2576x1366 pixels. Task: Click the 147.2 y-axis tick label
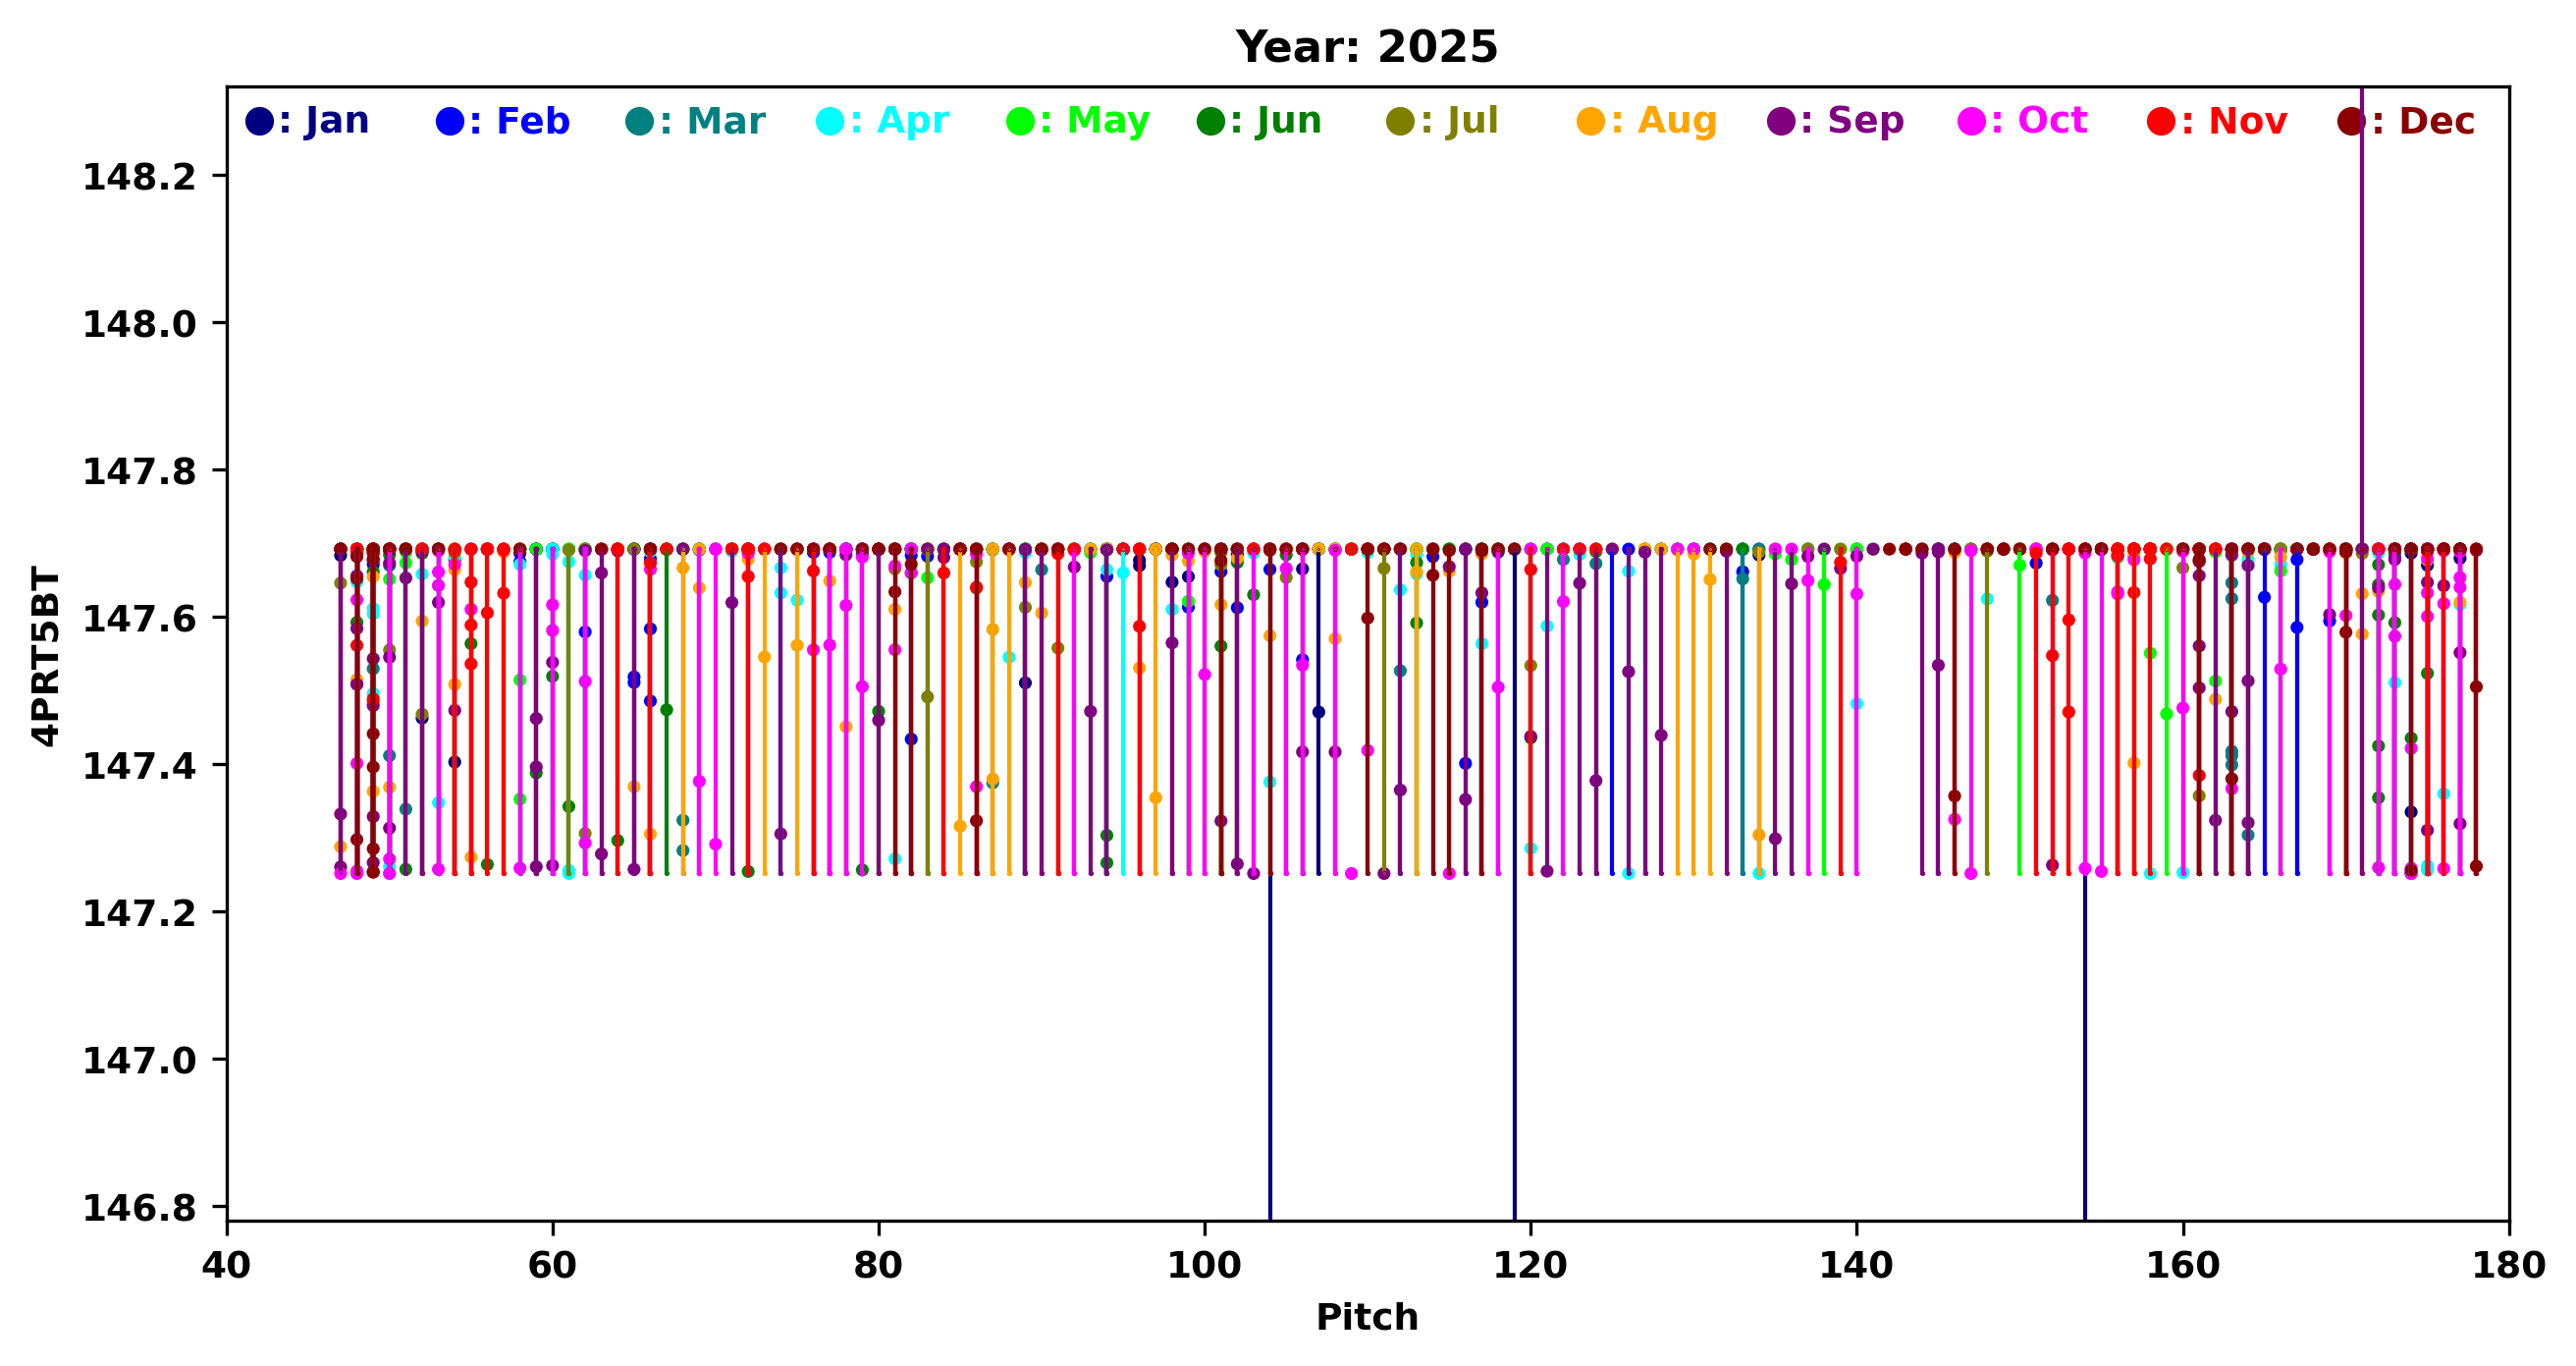point(139,913)
